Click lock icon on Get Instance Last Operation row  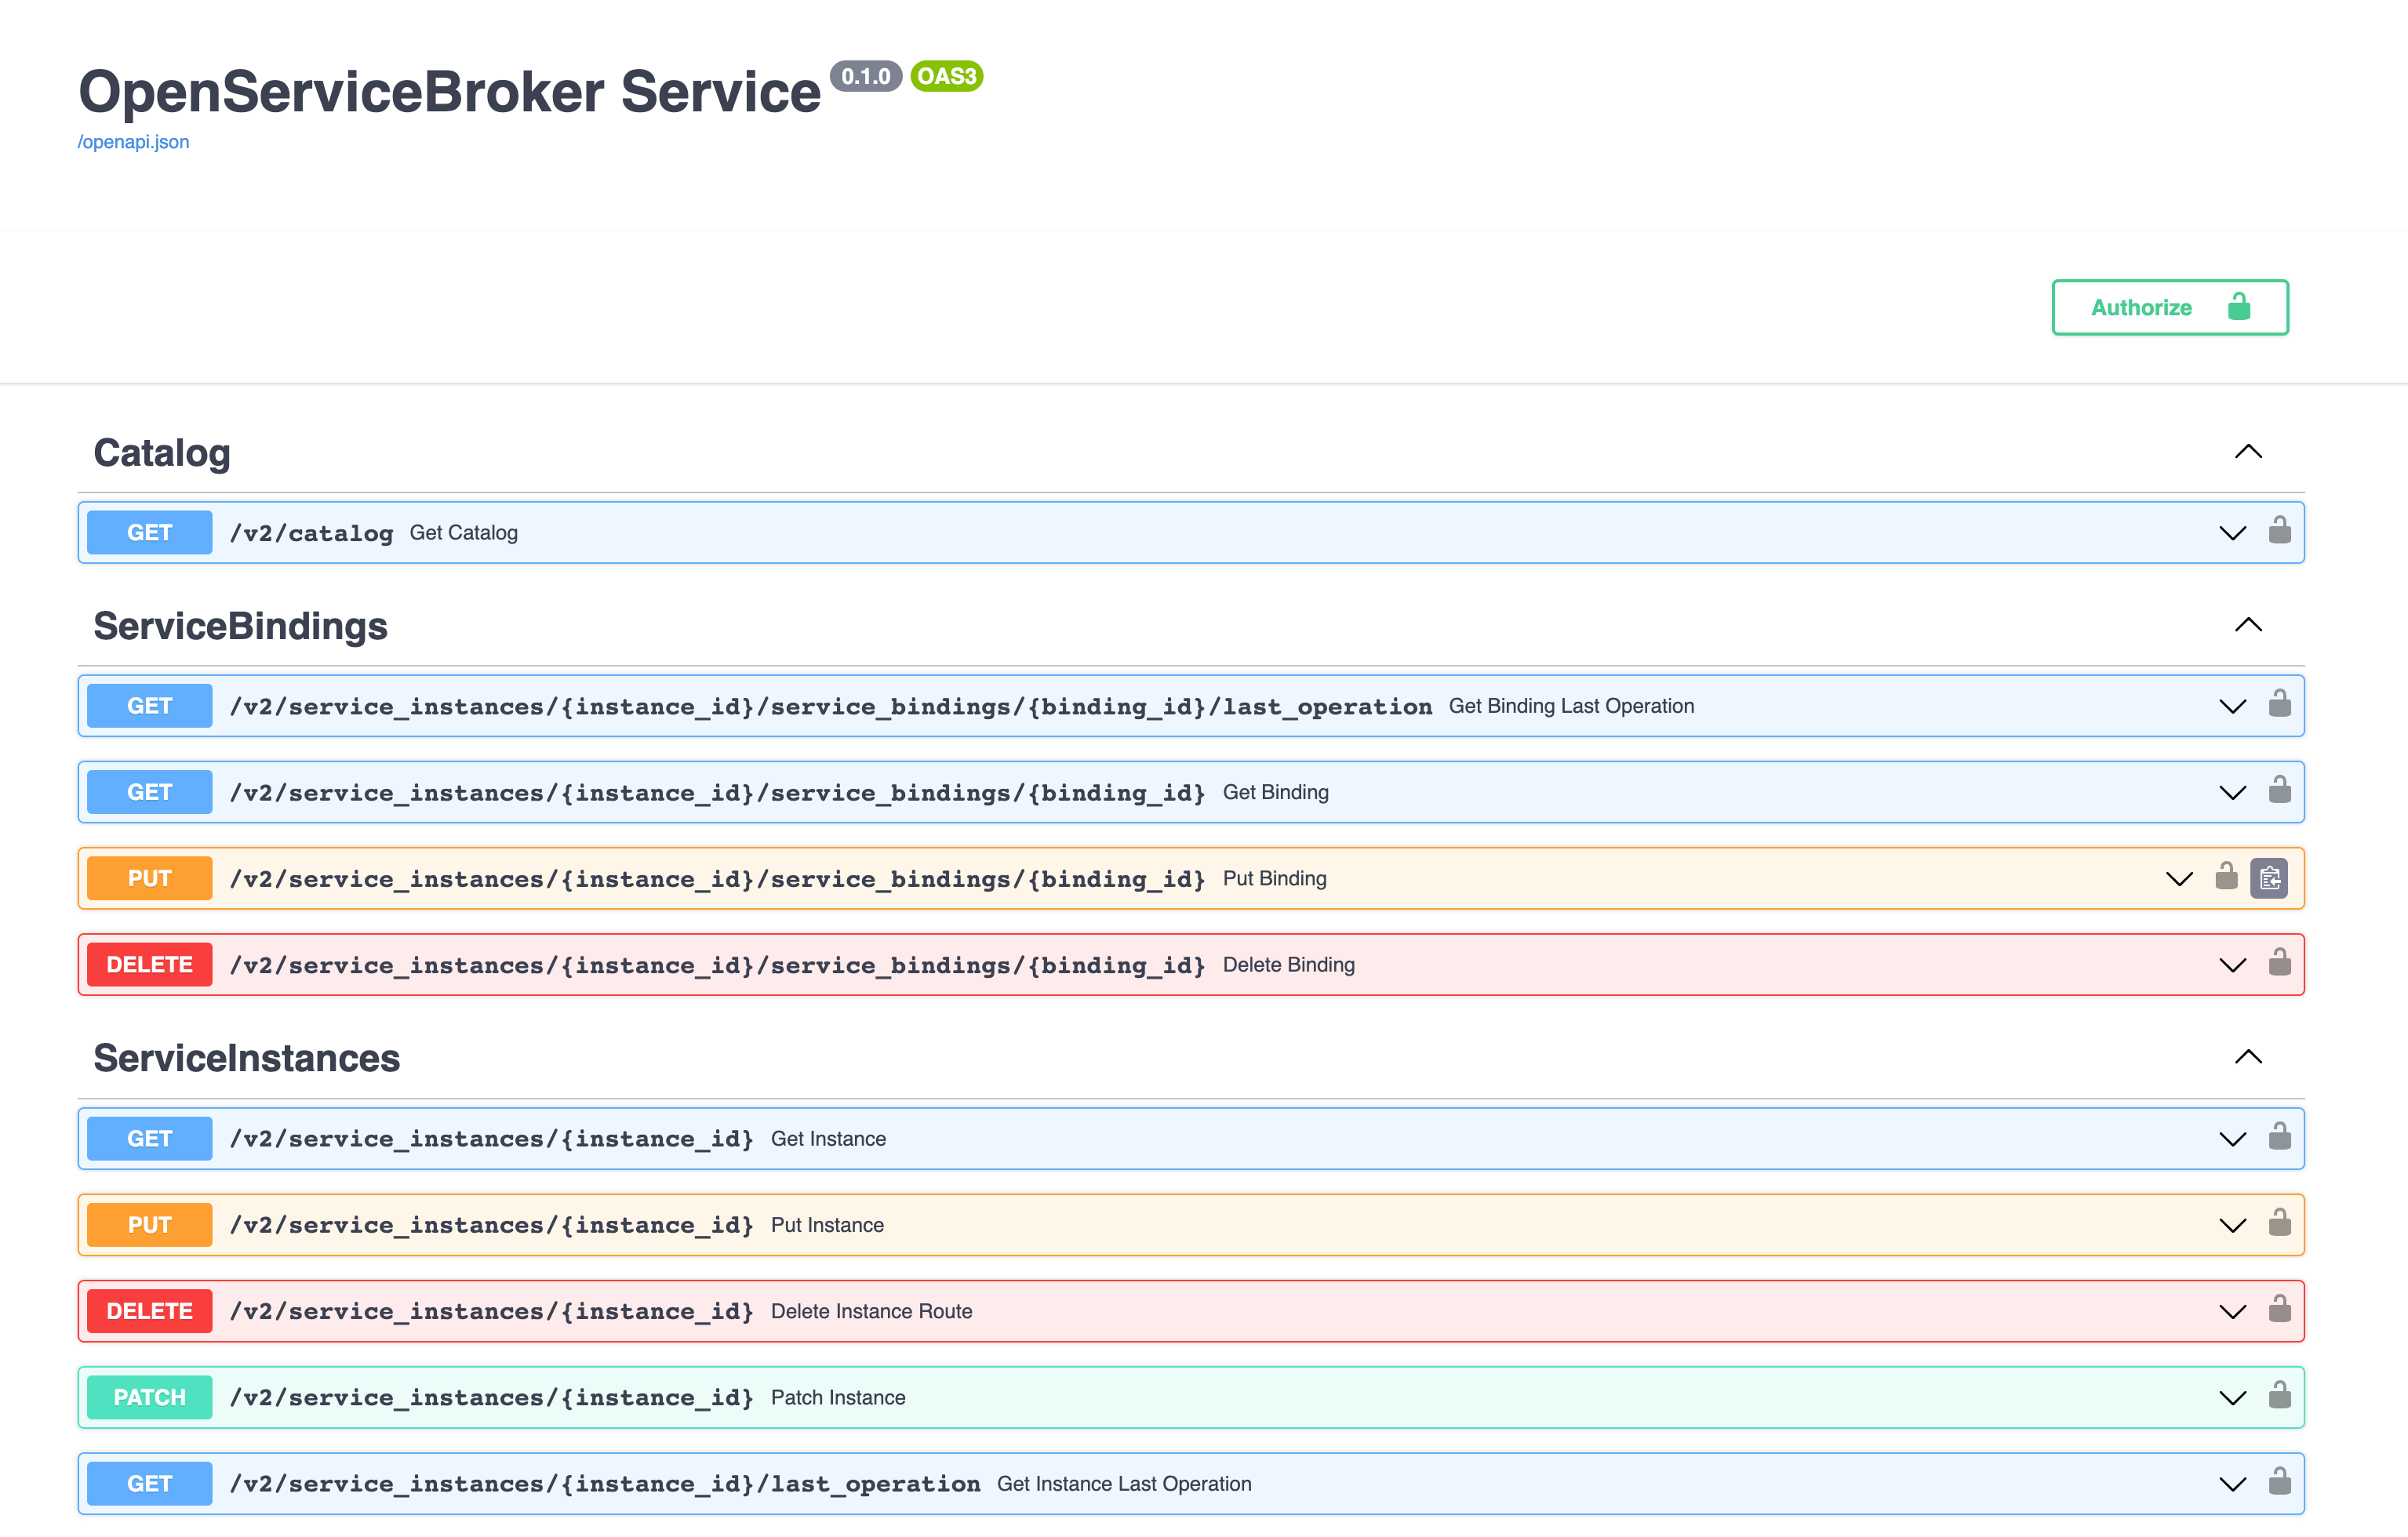[2279, 1481]
